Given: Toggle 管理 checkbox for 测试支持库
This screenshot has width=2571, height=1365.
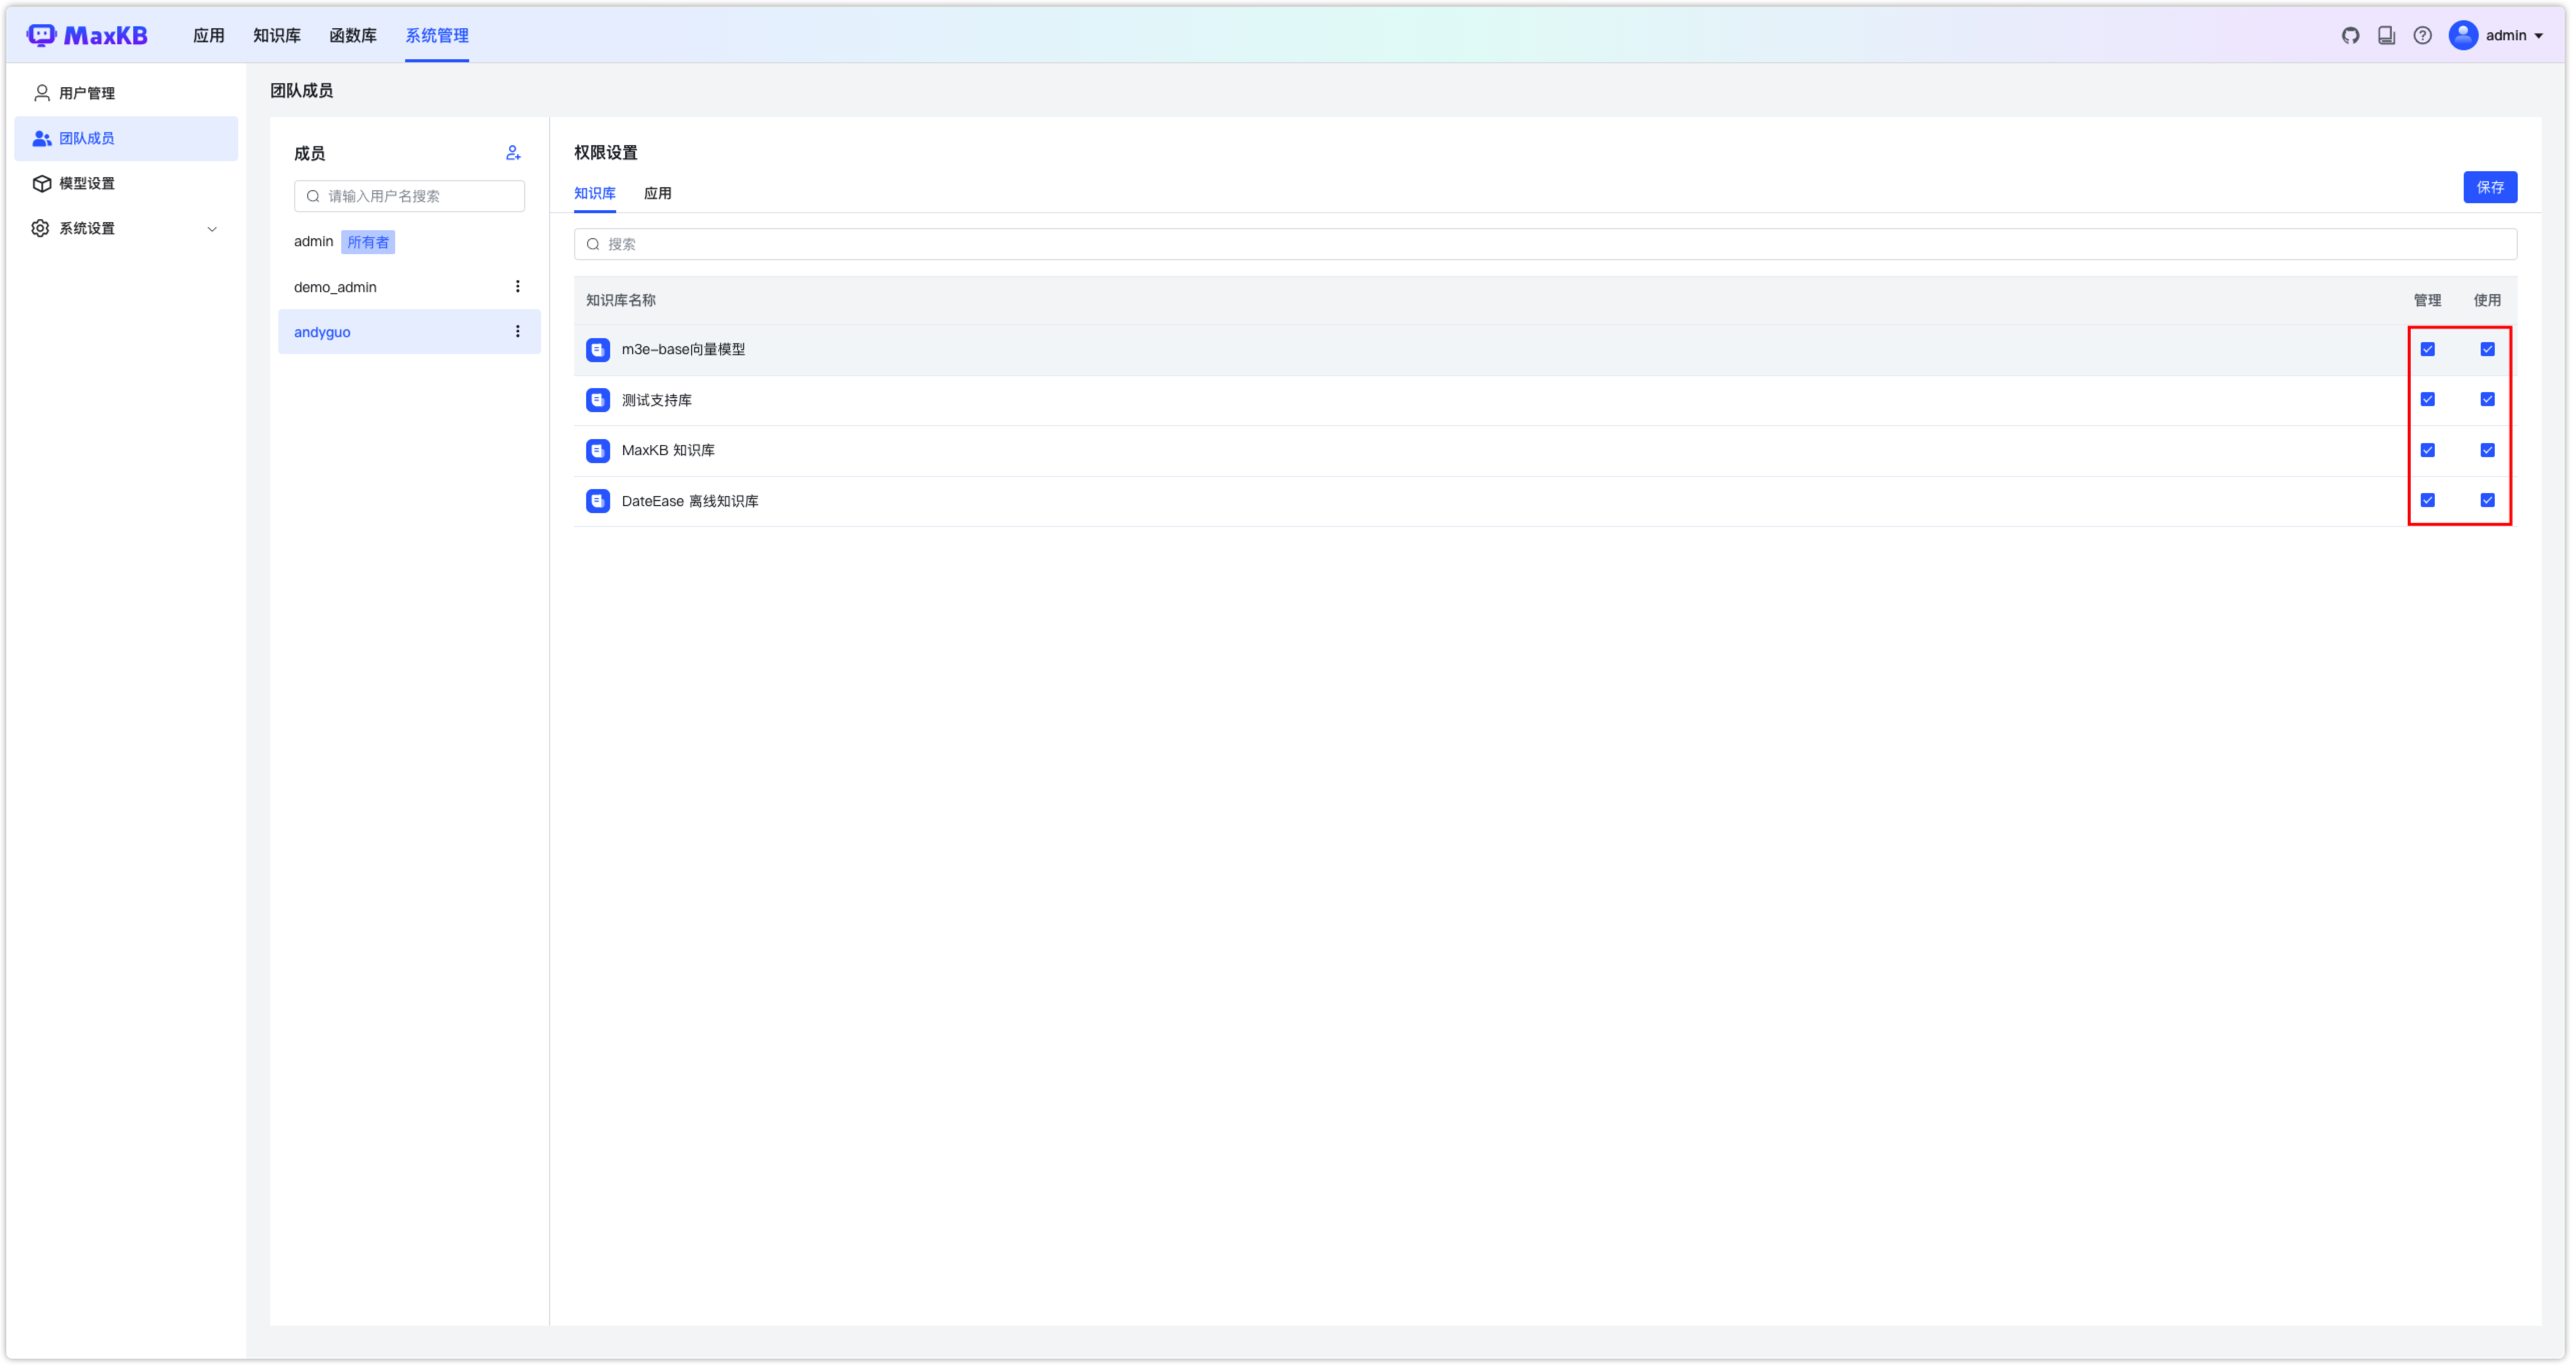Looking at the screenshot, I should pyautogui.click(x=2428, y=399).
